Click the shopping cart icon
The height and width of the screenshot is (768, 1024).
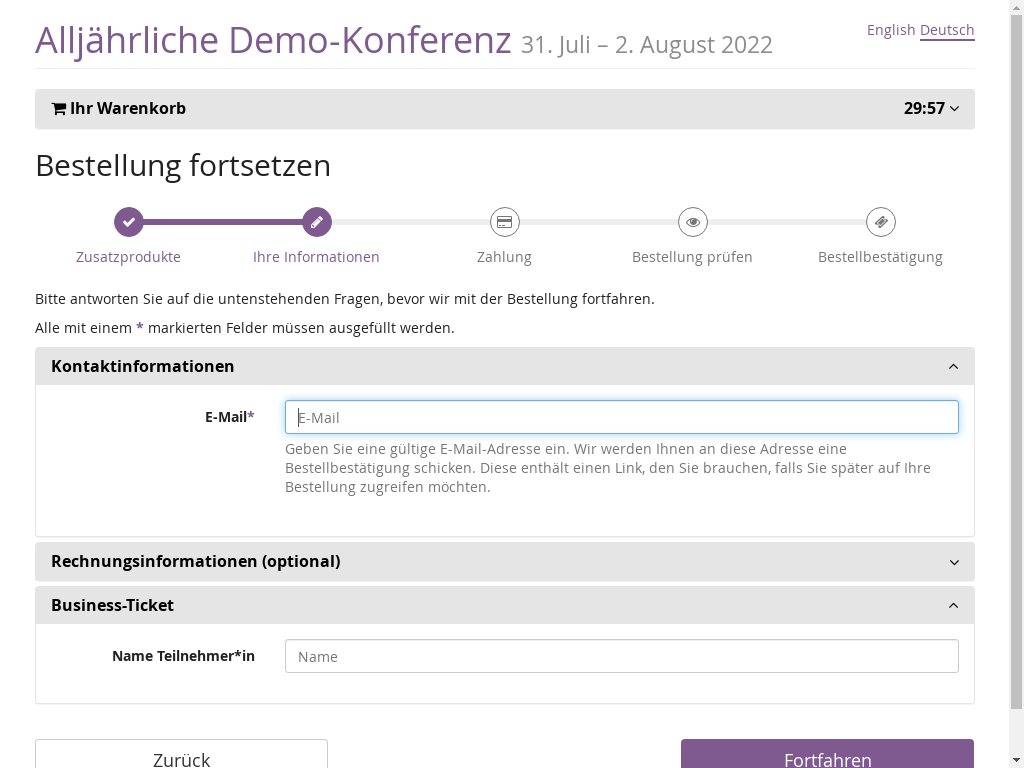(x=59, y=109)
